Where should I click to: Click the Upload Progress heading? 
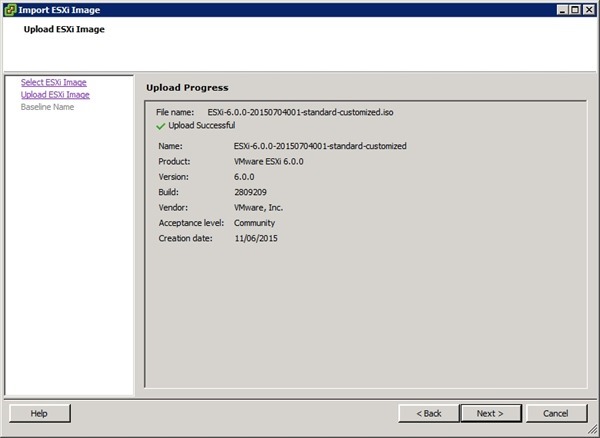pyautogui.click(x=187, y=88)
